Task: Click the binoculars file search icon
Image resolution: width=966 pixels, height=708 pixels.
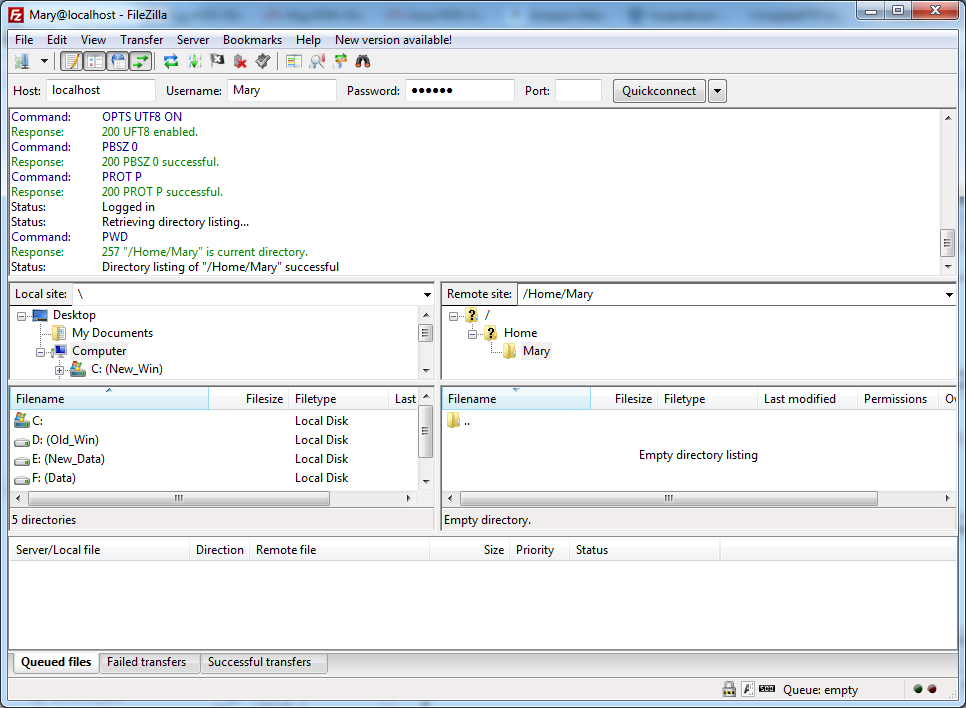Action: tap(363, 62)
